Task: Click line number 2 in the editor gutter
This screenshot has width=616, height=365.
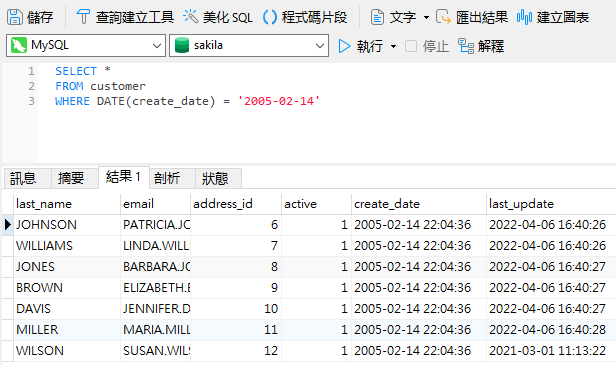Action: coord(31,86)
